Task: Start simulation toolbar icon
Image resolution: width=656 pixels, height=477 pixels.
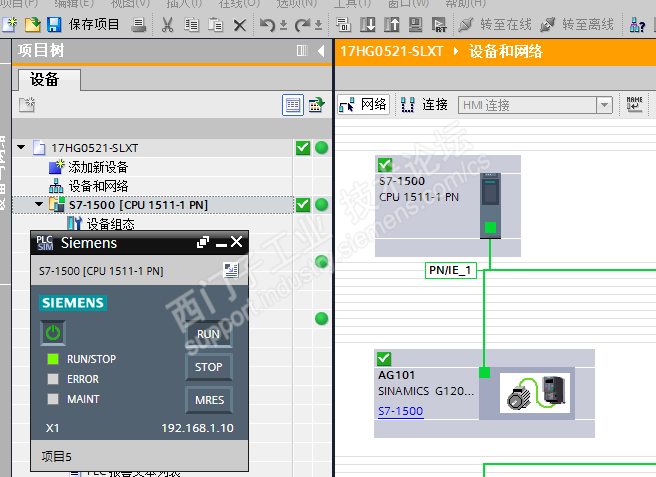Action: 415,25
